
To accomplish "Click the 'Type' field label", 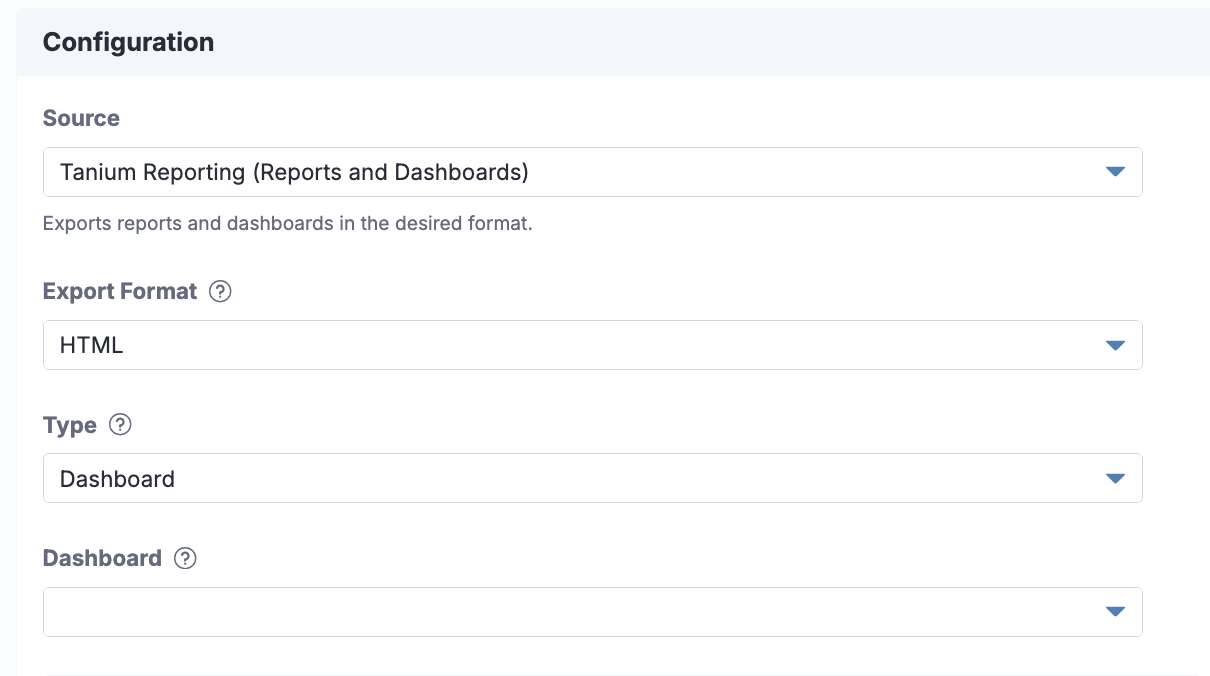I will pos(70,425).
